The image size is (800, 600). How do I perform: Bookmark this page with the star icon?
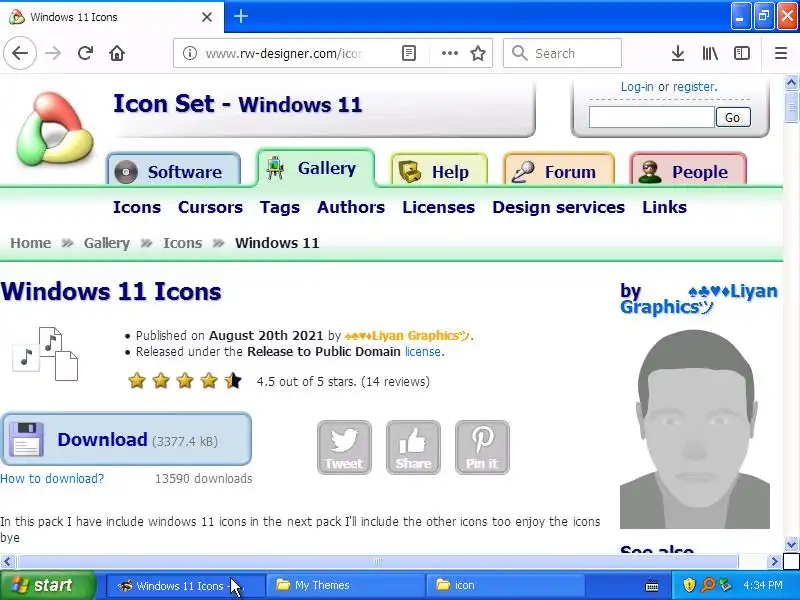coord(478,53)
